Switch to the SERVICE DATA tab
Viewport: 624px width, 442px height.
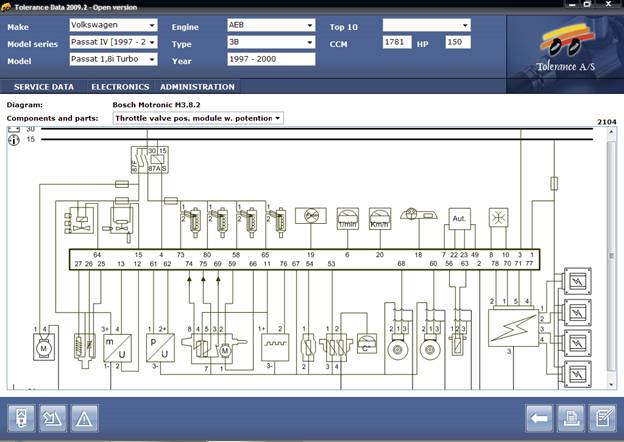tap(43, 87)
